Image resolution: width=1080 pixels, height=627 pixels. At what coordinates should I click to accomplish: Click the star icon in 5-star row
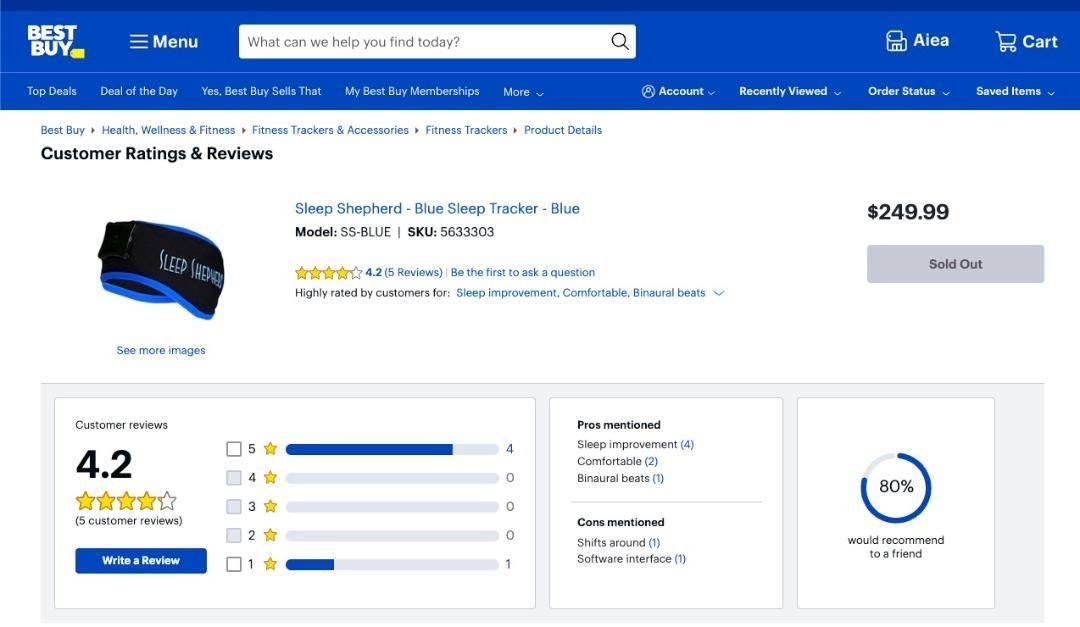click(271, 449)
